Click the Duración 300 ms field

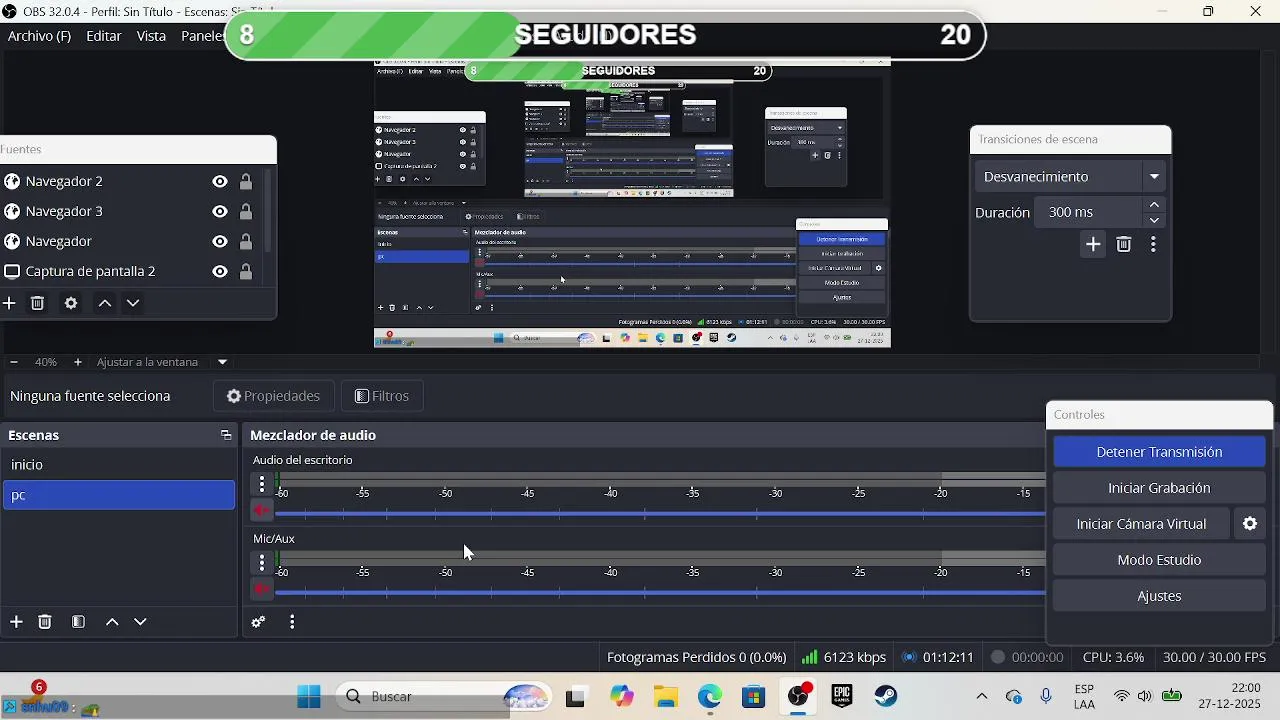coord(1089,212)
